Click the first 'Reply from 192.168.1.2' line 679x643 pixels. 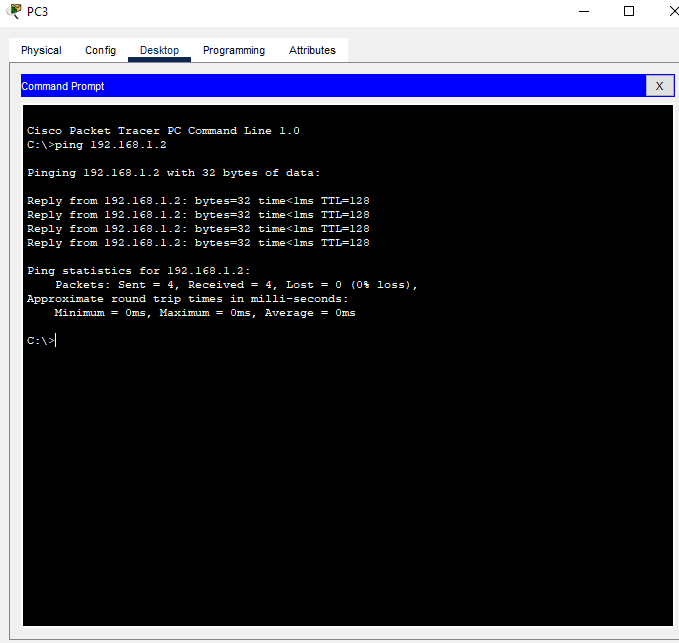(x=198, y=201)
